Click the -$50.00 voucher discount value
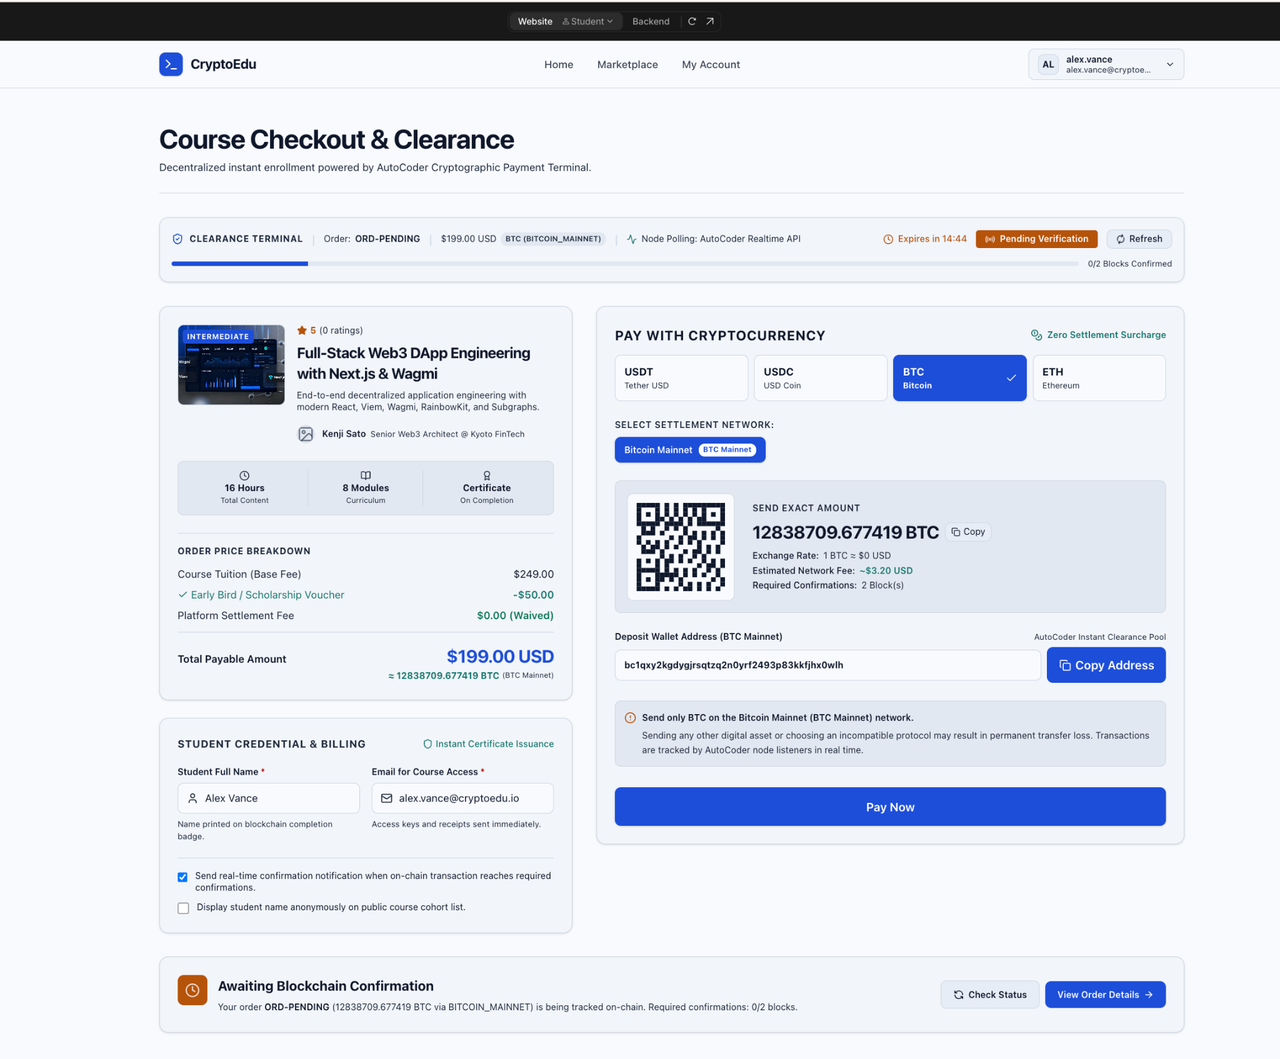The width and height of the screenshot is (1280, 1059). click(x=533, y=595)
